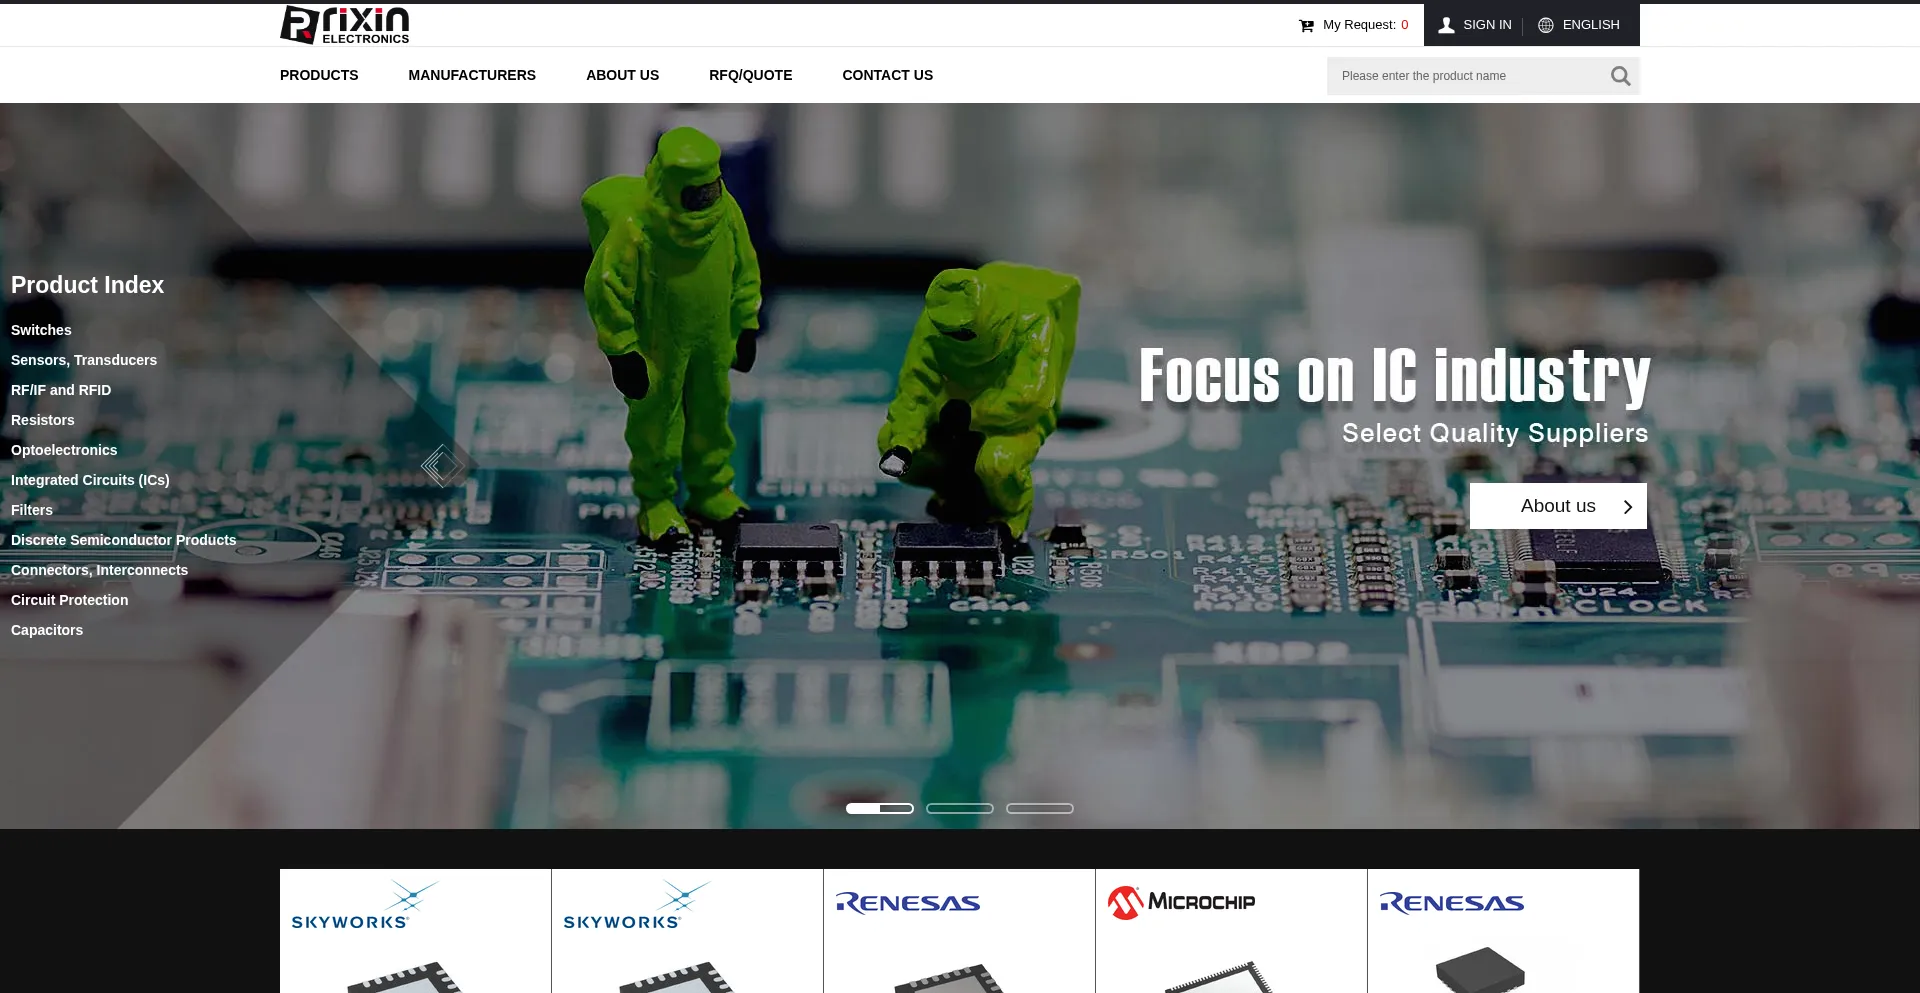The image size is (1920, 993).
Task: Open Filters category
Action: [x=32, y=510]
